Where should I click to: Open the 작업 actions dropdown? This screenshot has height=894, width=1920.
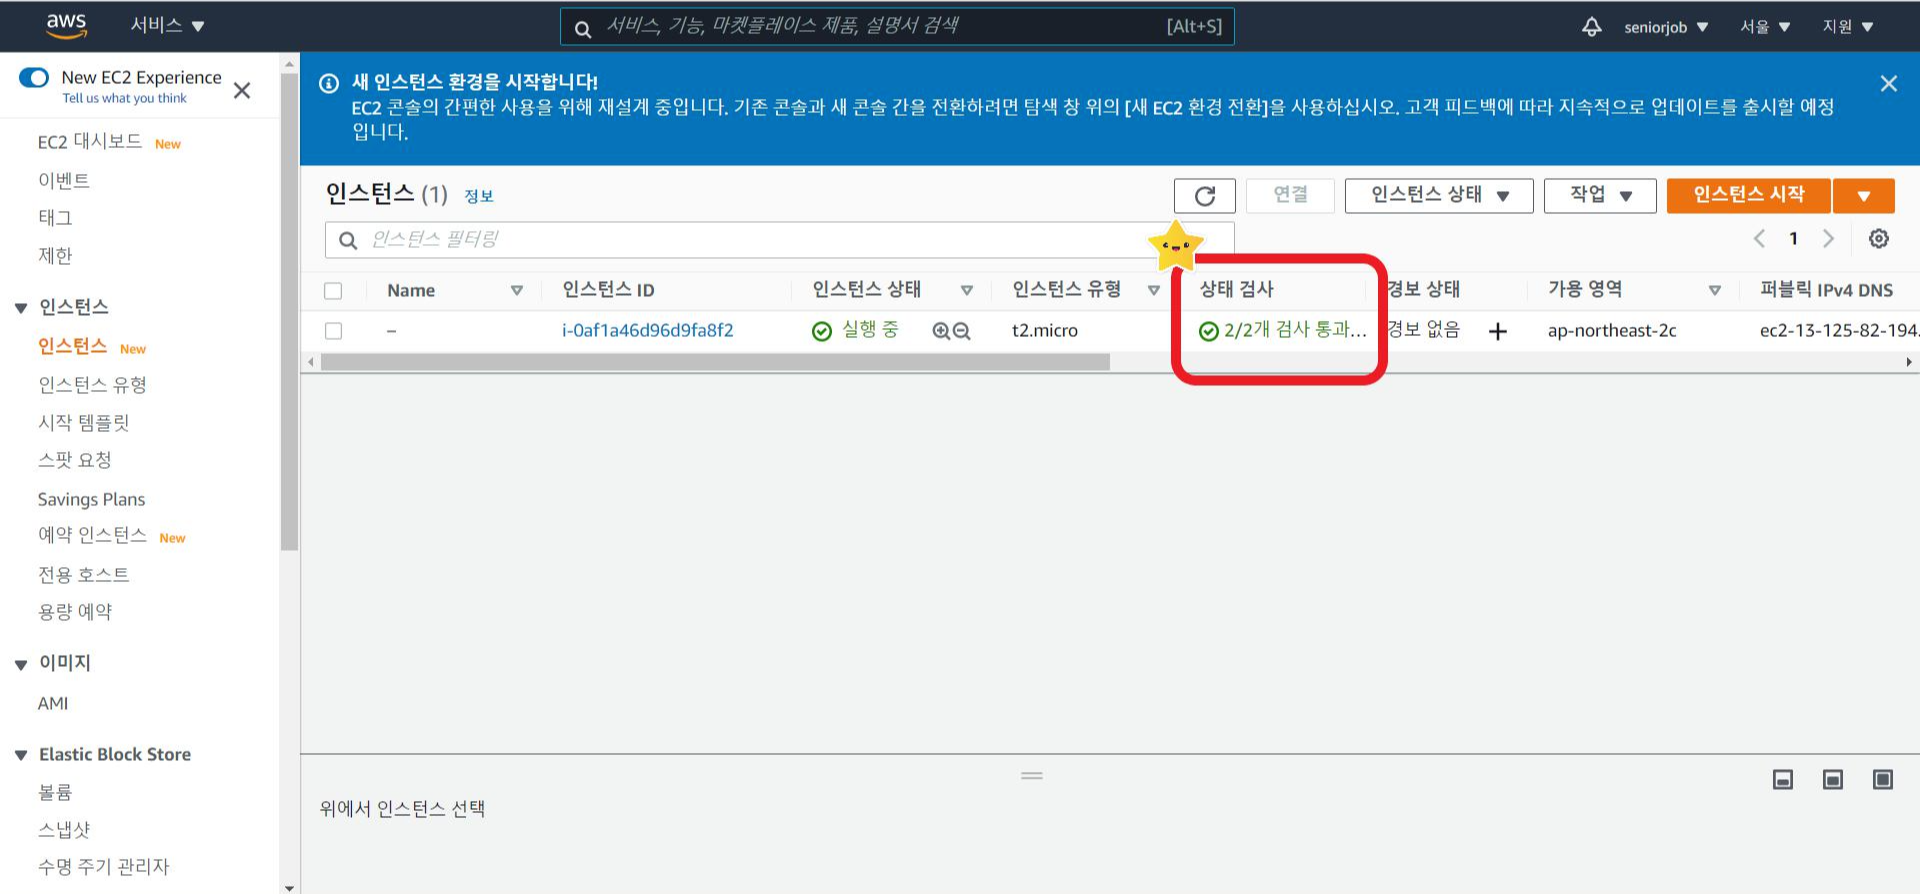[1600, 195]
